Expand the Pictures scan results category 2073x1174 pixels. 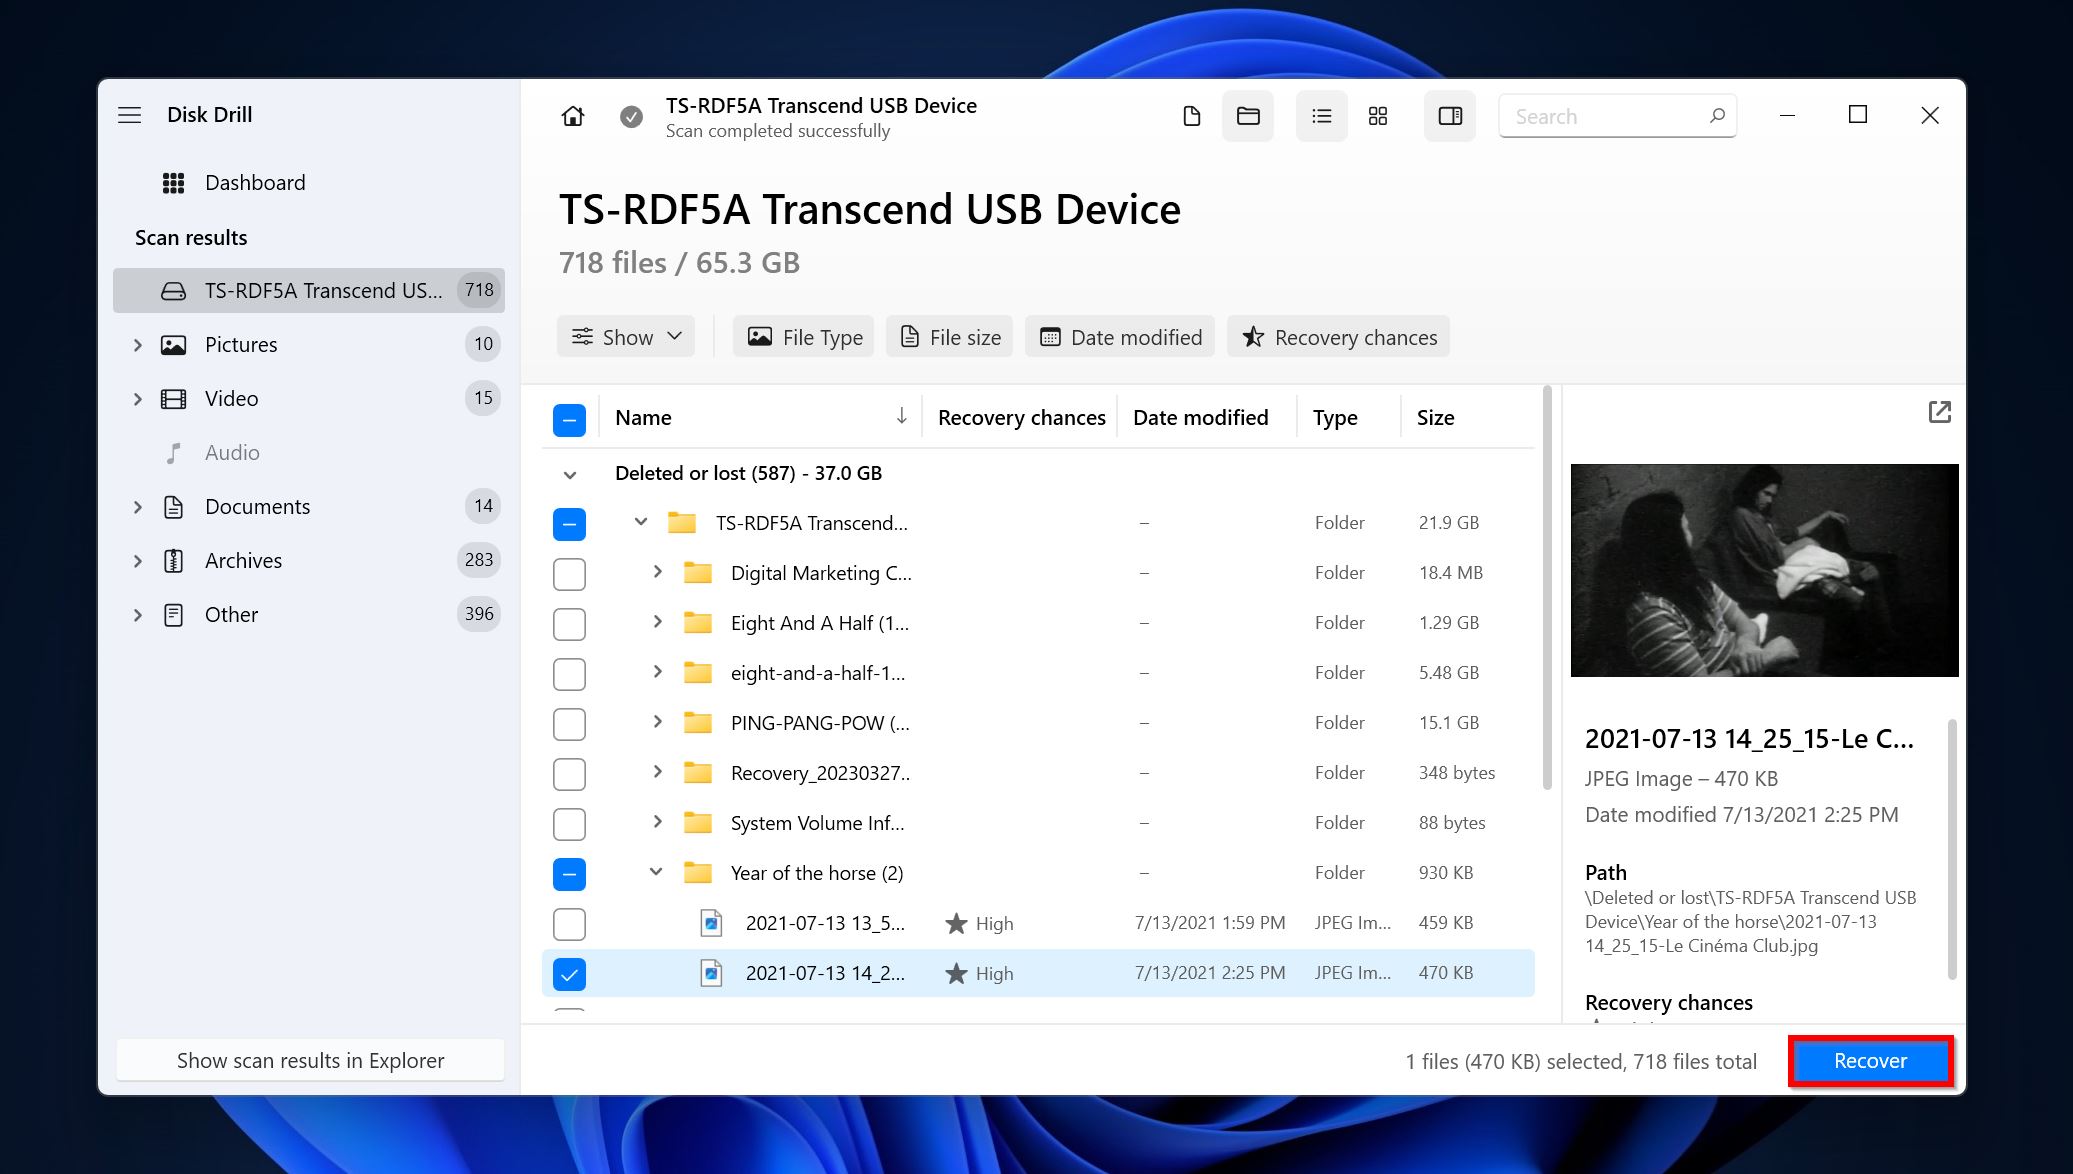(x=135, y=343)
